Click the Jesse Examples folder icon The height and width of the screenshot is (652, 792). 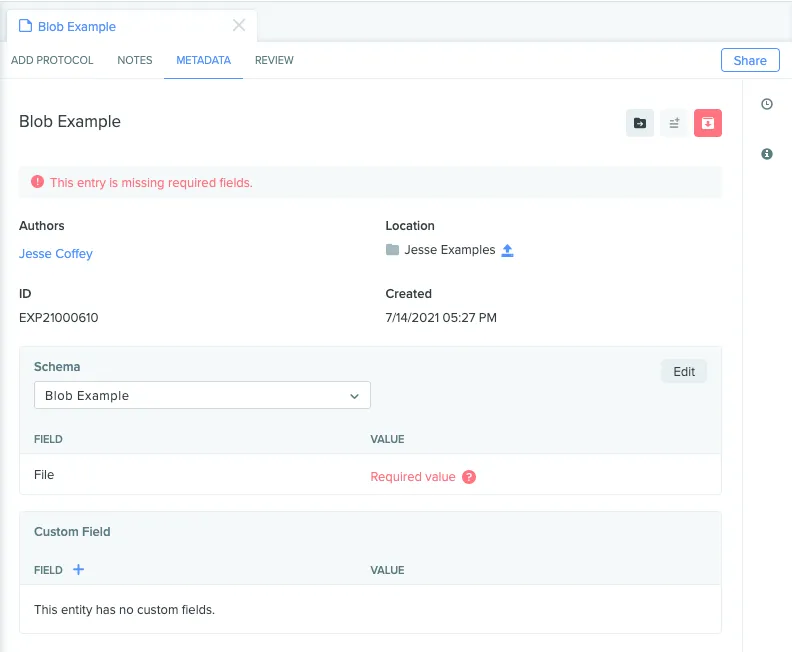(392, 250)
